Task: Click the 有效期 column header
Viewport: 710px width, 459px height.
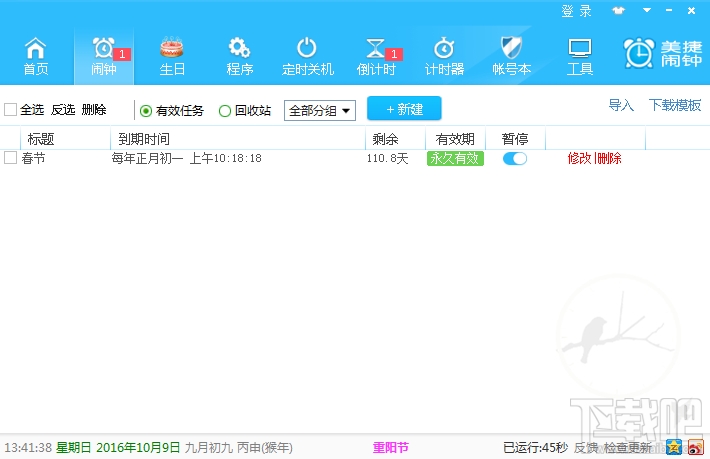Action: pyautogui.click(x=455, y=139)
